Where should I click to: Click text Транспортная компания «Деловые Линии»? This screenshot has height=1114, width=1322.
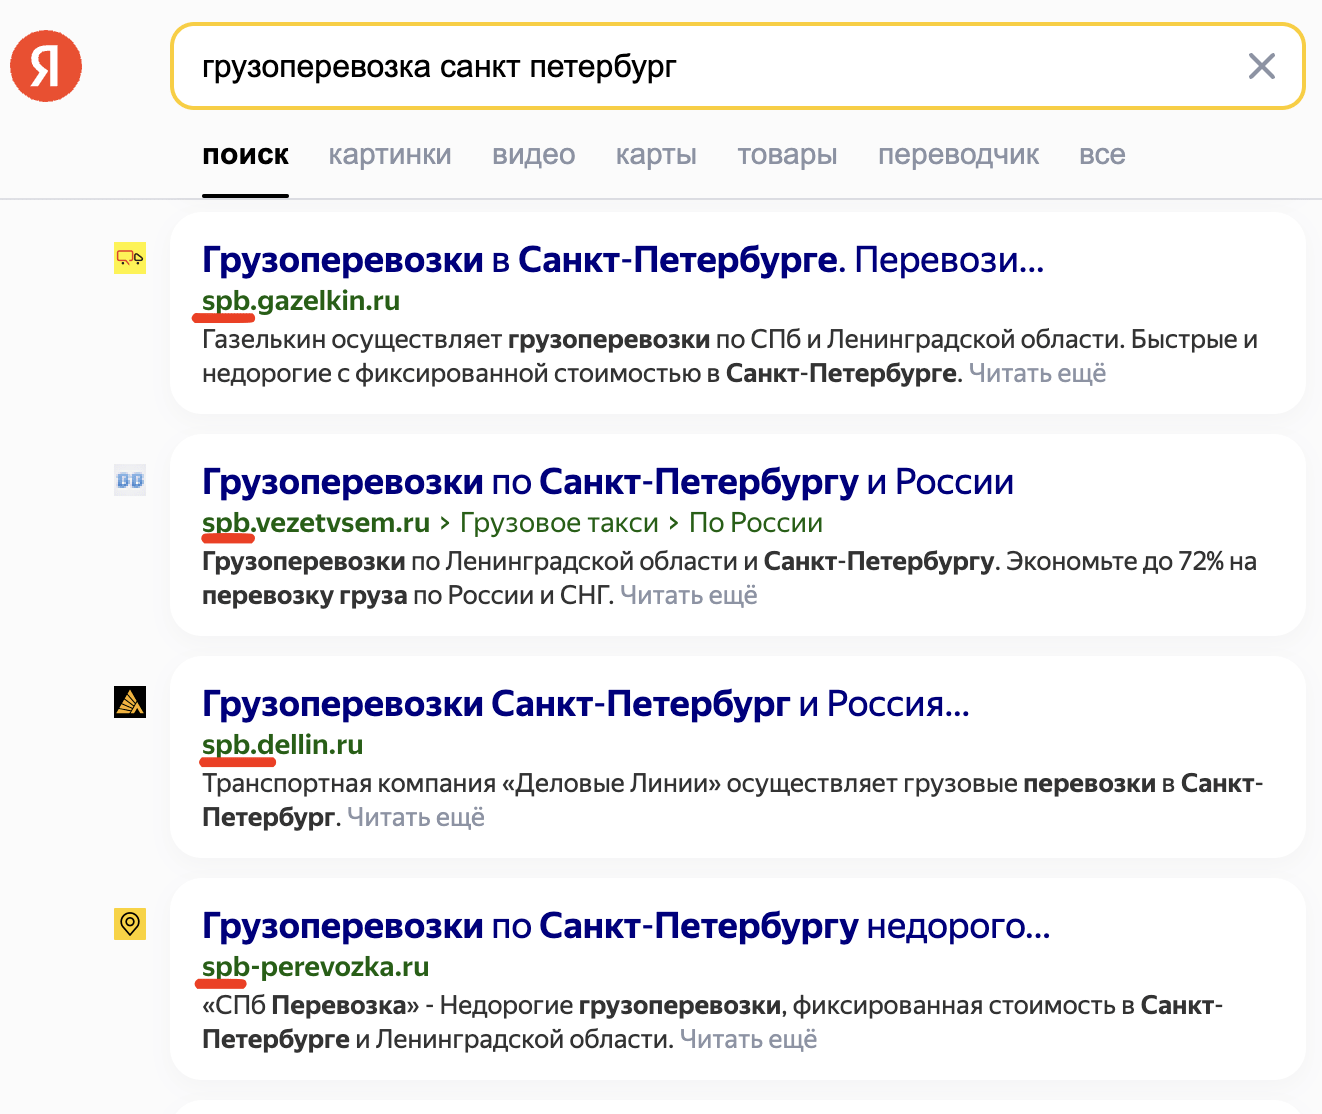pos(461,783)
